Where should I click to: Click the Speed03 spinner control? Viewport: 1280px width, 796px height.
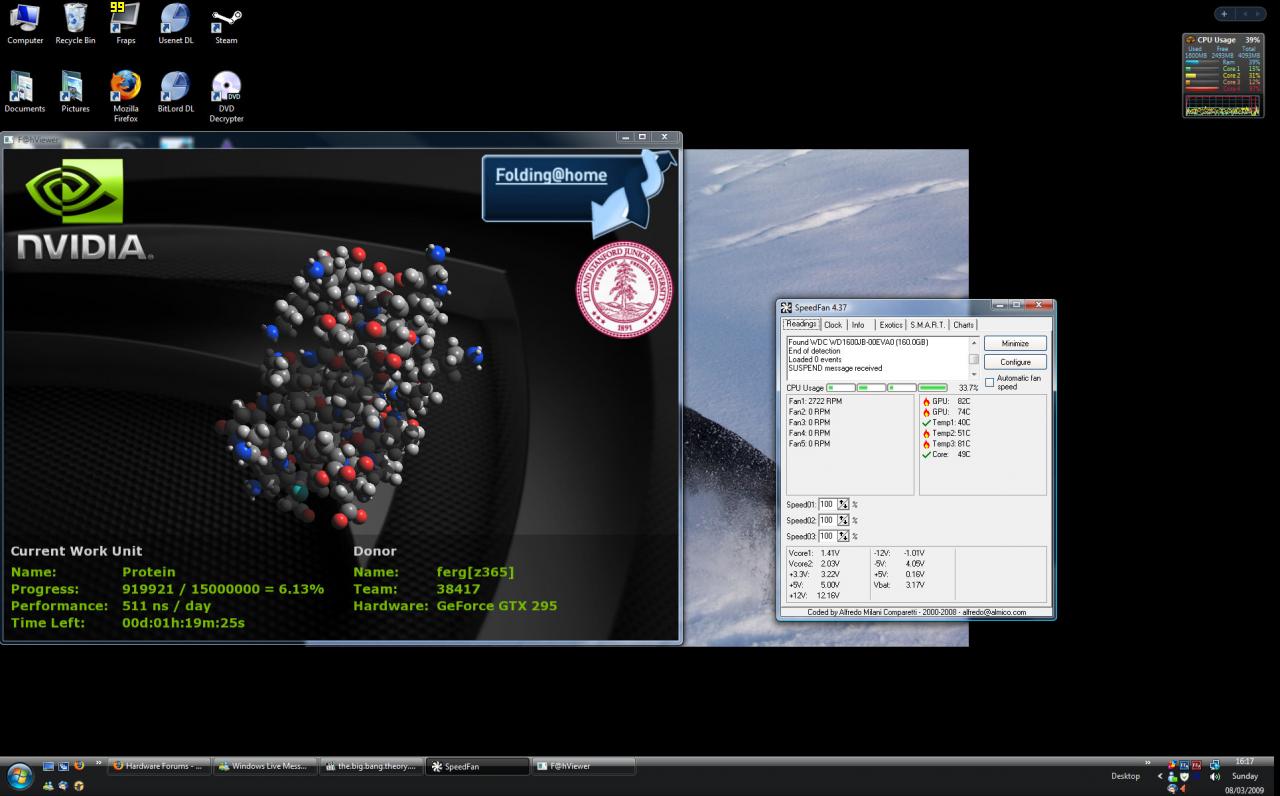coord(843,537)
